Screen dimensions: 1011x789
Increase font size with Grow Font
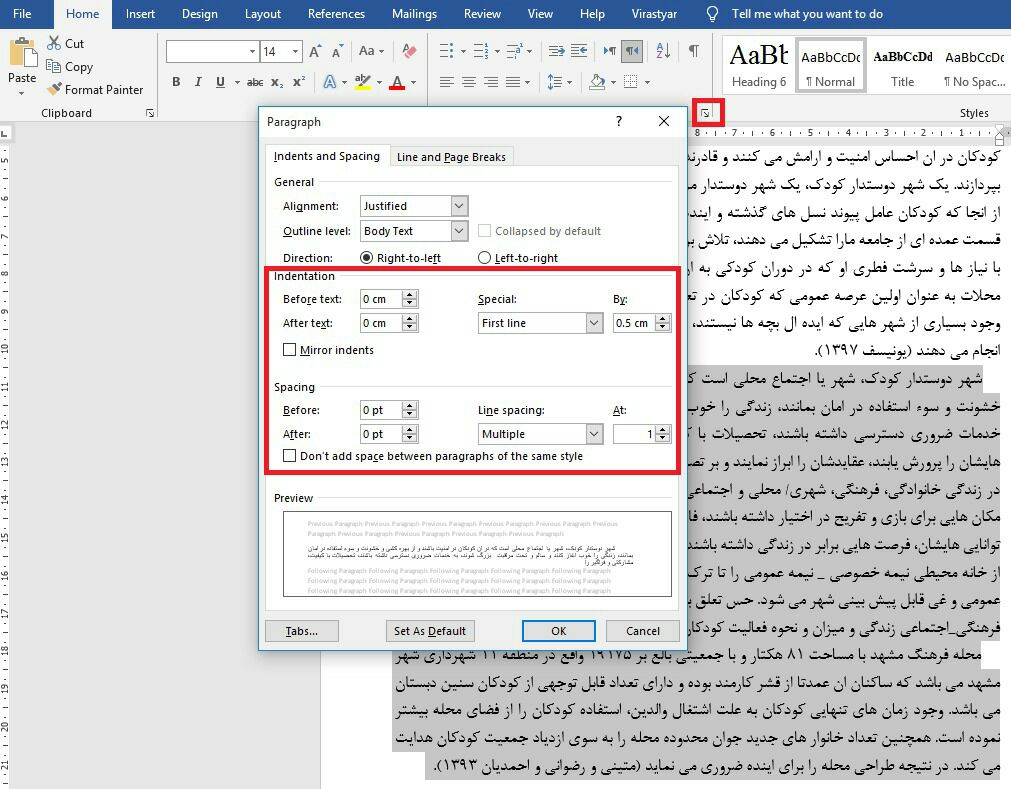[315, 51]
